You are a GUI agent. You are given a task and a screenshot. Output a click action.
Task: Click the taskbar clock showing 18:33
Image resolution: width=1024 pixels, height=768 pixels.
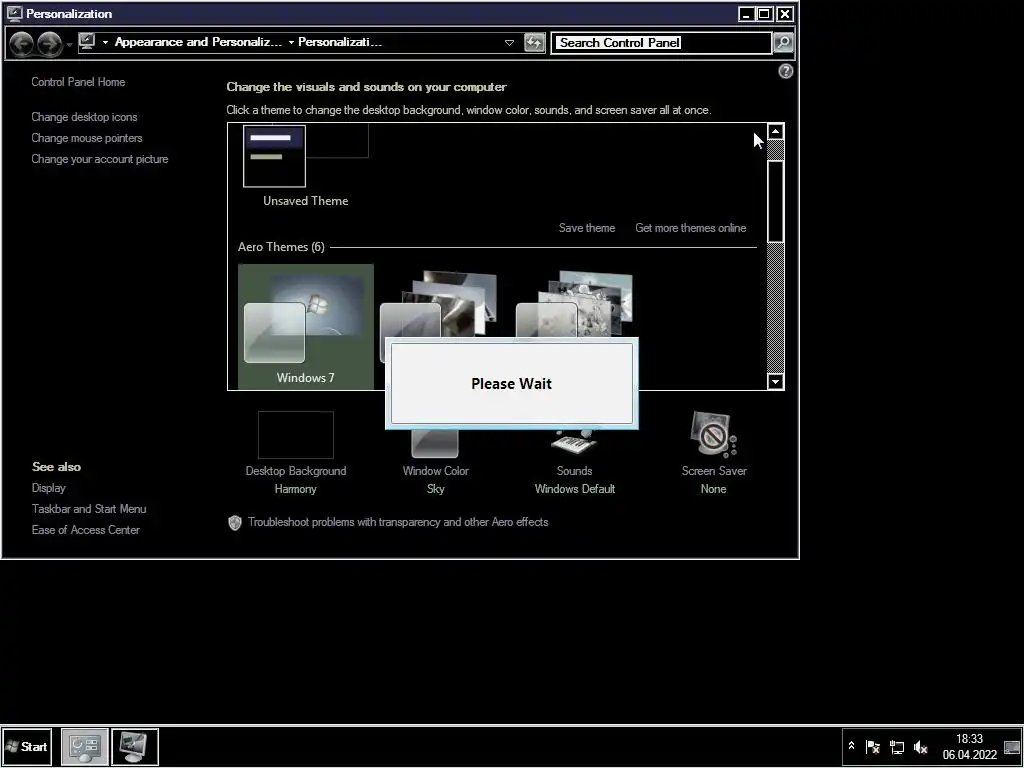[x=969, y=746]
